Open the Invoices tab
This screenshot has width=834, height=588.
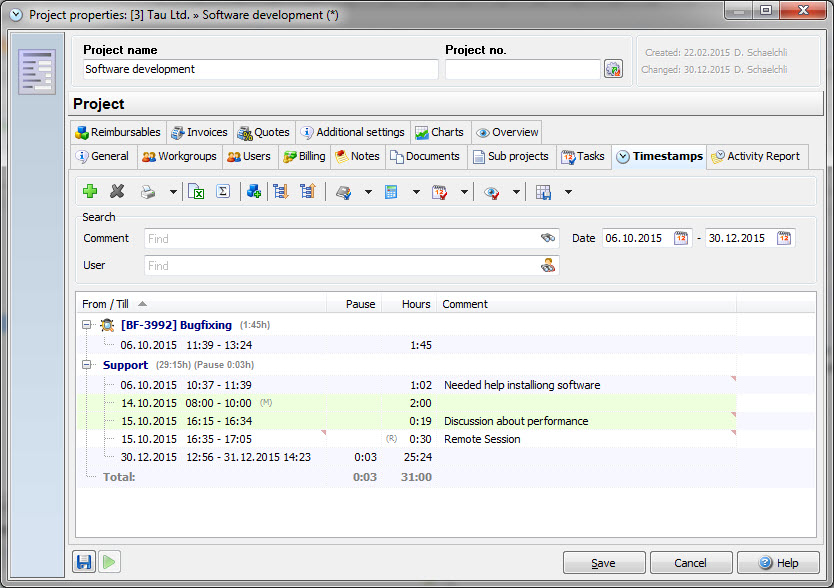199,132
